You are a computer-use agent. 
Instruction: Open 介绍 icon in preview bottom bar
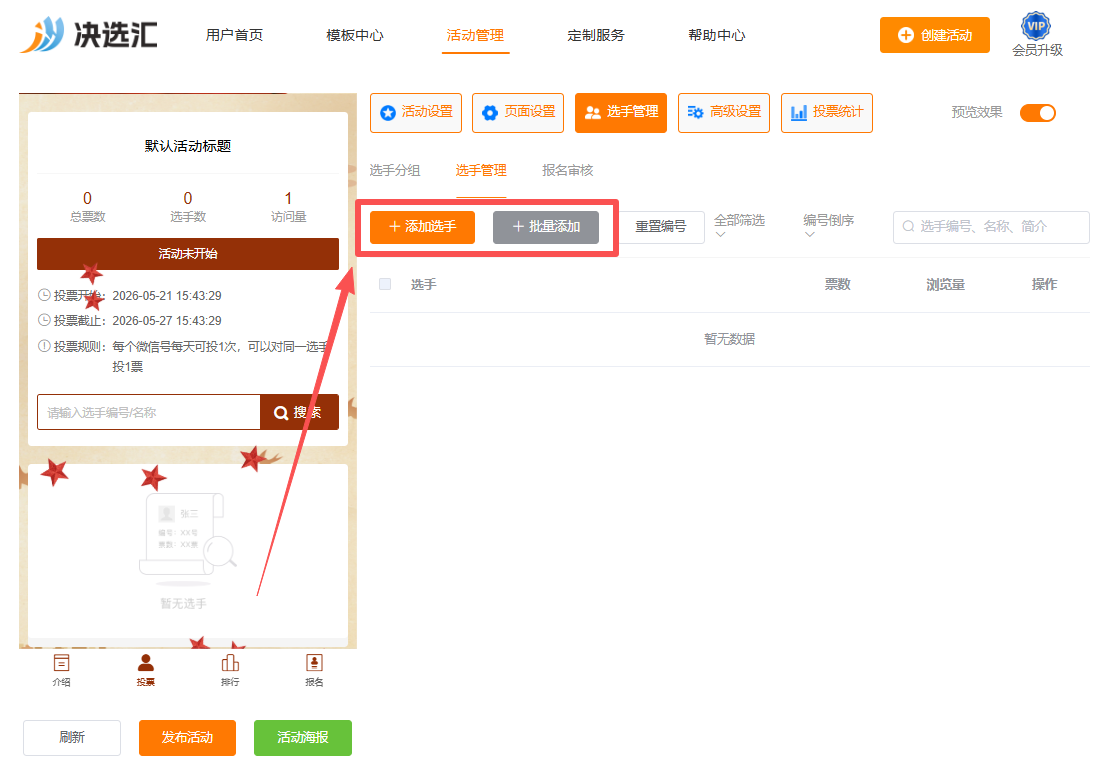click(x=62, y=663)
